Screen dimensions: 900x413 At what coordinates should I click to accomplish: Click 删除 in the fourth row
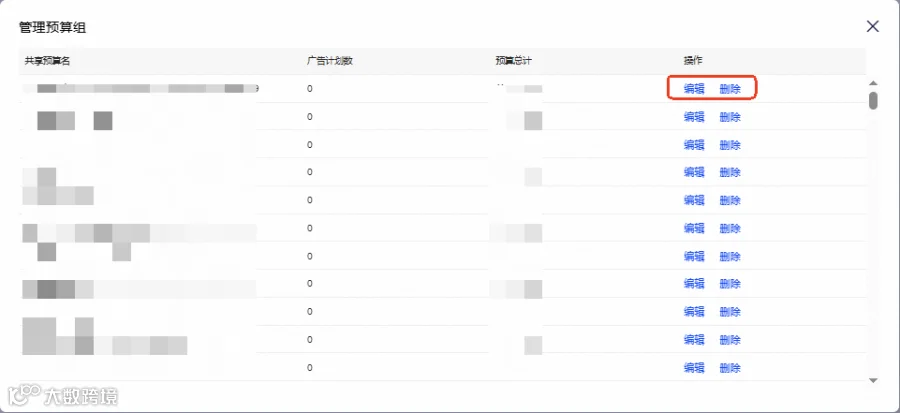[x=730, y=172]
